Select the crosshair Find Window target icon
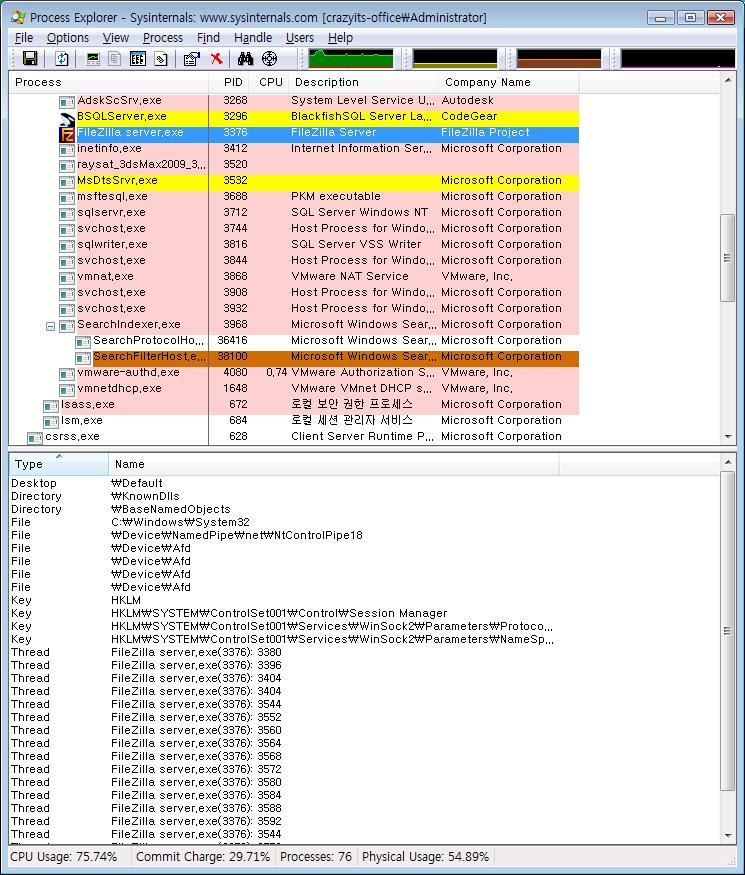The image size is (745, 875). [x=270, y=59]
